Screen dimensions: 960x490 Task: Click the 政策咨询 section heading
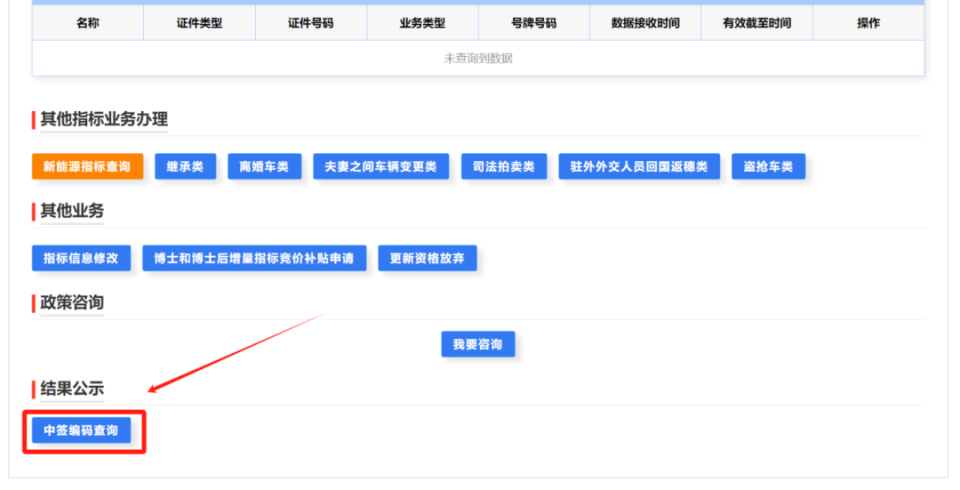72,303
